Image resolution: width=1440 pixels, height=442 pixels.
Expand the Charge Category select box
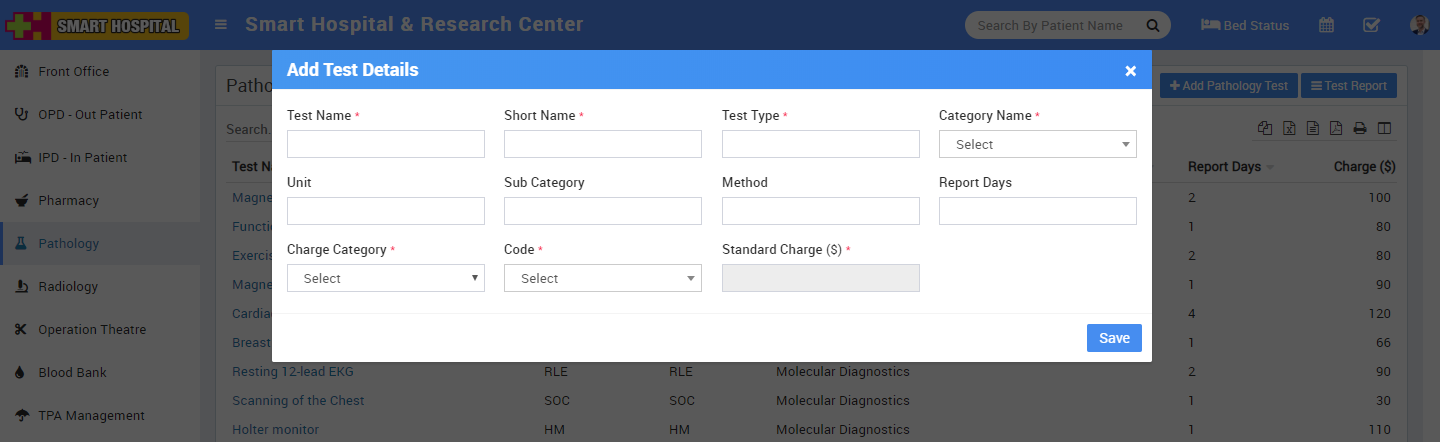(x=385, y=278)
